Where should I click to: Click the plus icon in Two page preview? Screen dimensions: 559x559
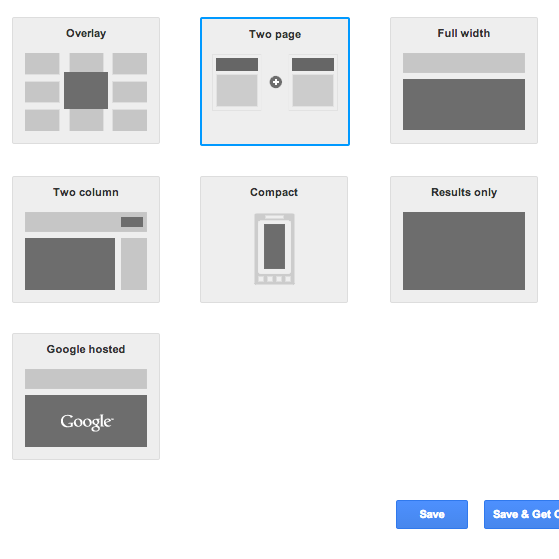(x=276, y=82)
